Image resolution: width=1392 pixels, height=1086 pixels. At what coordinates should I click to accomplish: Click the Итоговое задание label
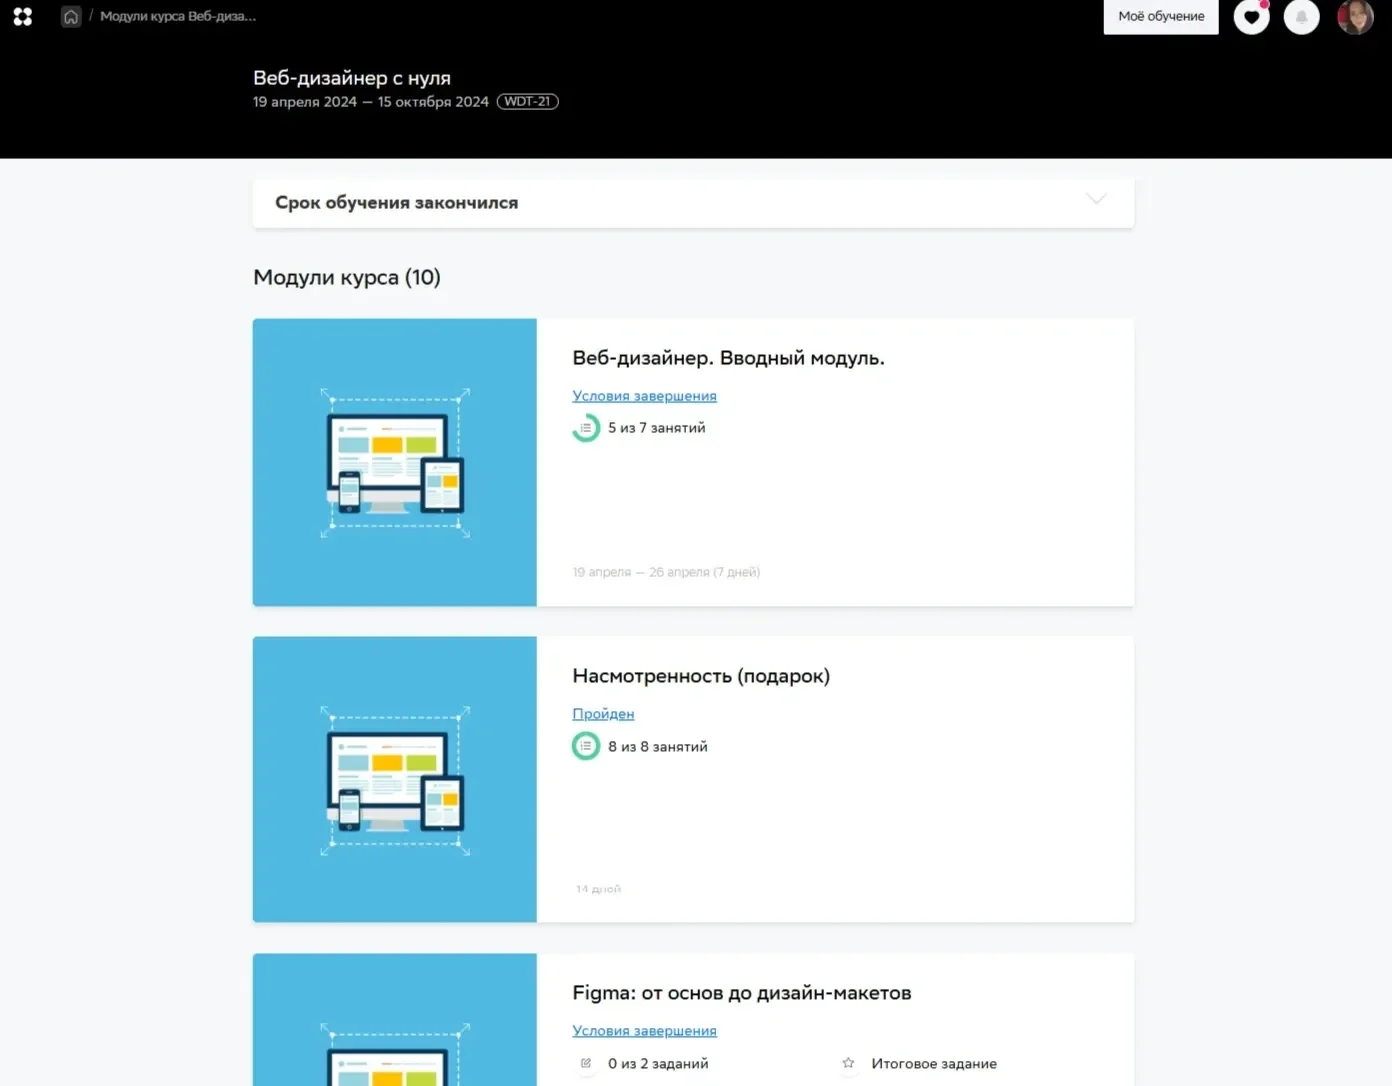934,1064
